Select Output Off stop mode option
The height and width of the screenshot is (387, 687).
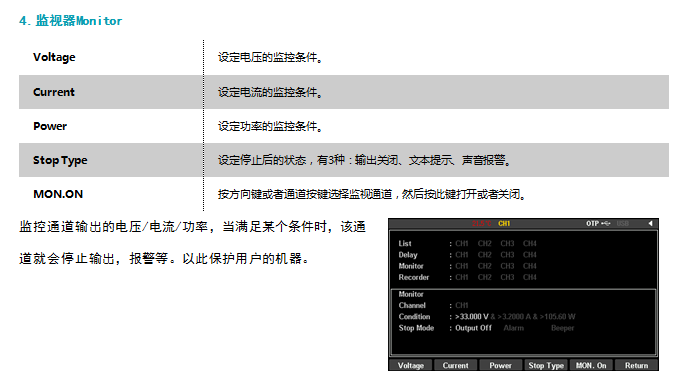(473, 328)
